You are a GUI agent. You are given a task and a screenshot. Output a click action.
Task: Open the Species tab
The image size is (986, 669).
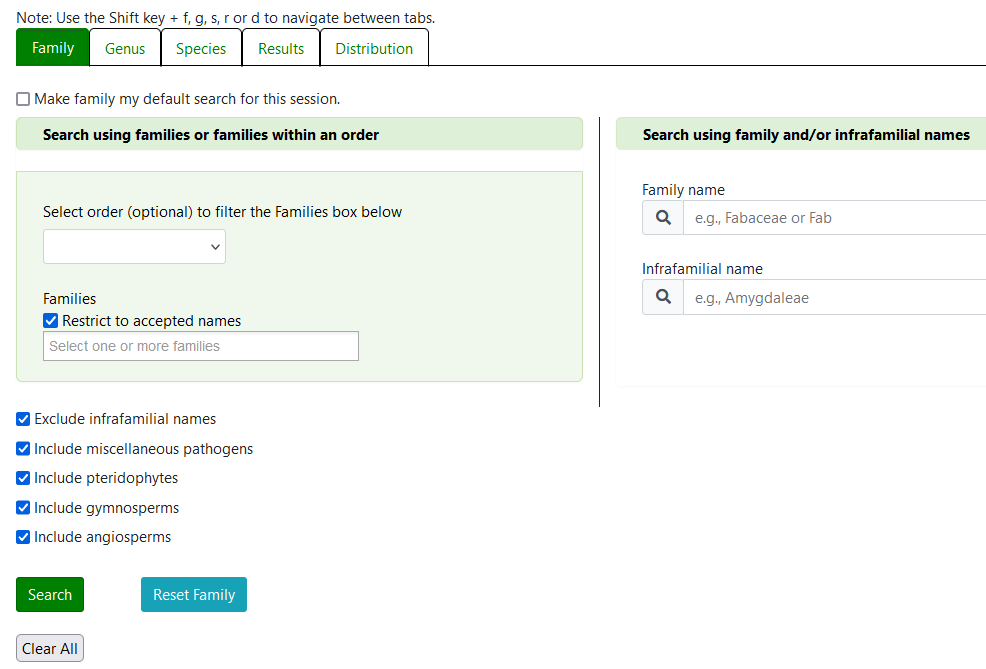point(201,48)
